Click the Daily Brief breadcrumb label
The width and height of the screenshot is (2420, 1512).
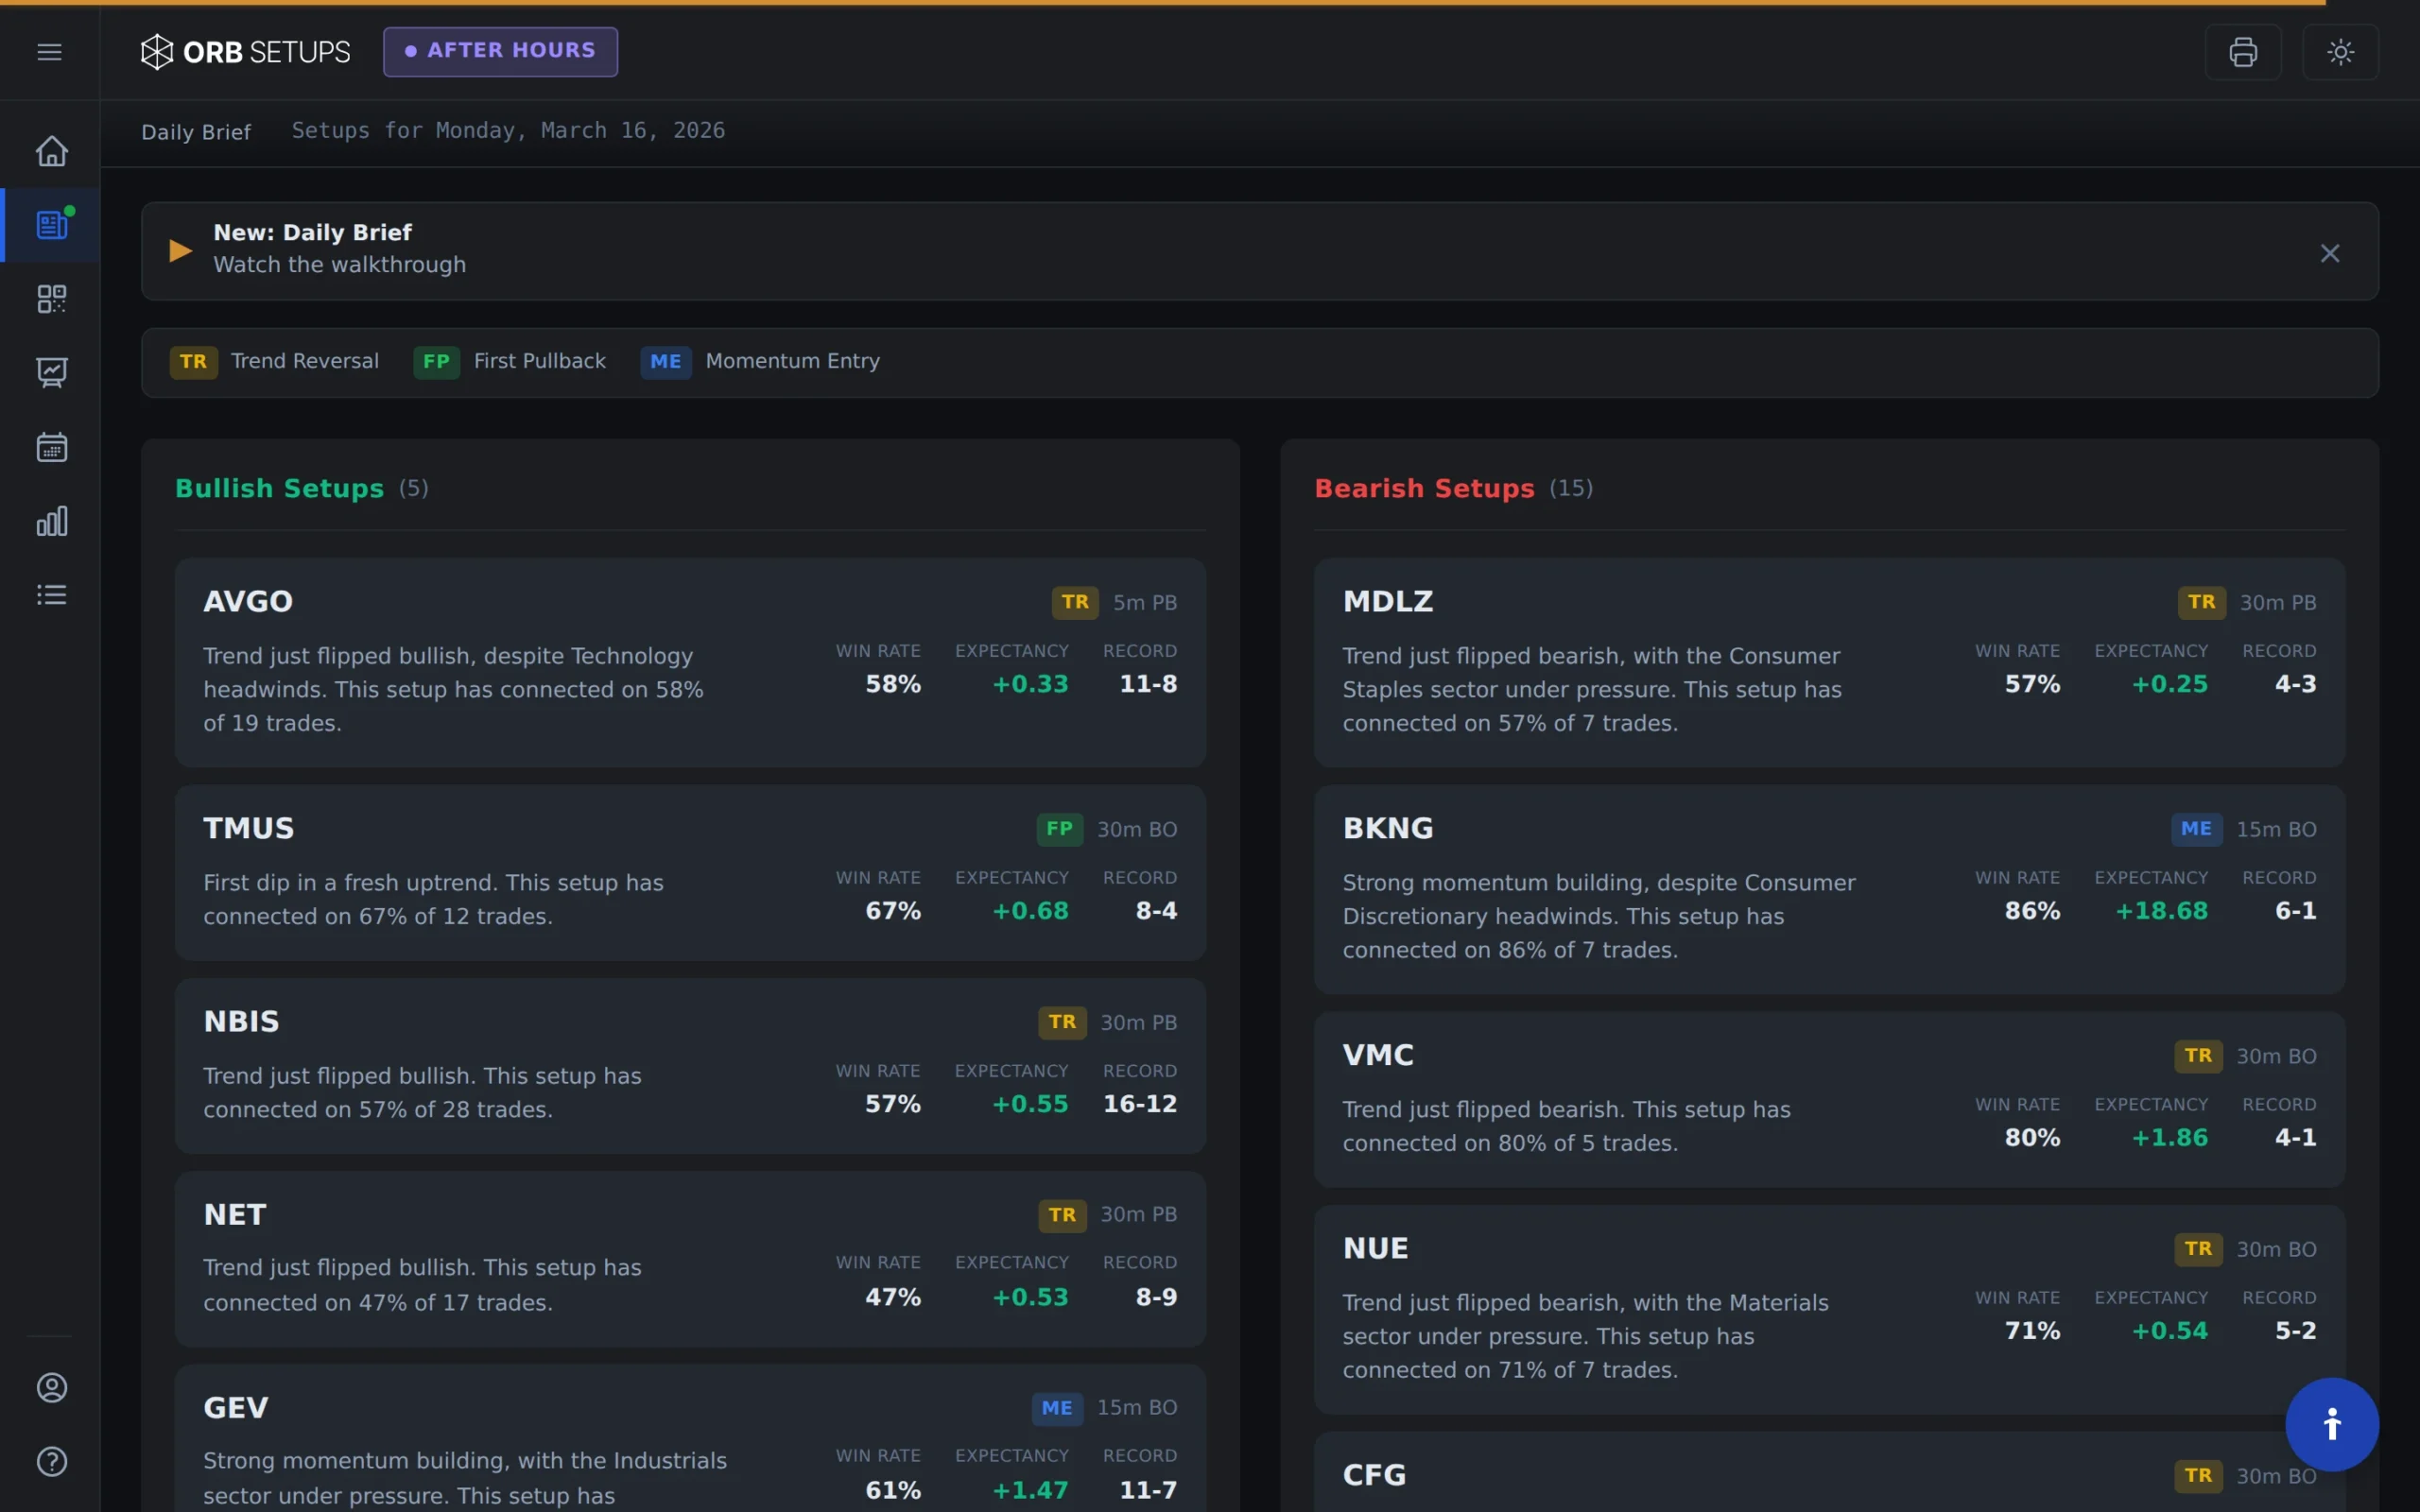coord(196,132)
